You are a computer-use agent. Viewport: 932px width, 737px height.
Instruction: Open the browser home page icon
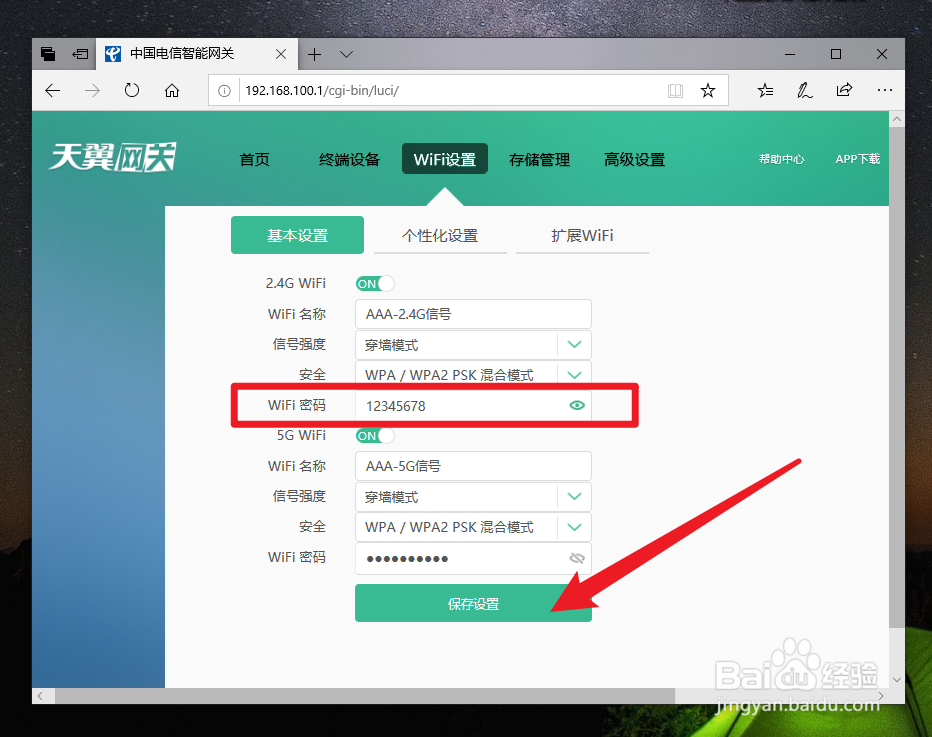coord(171,90)
